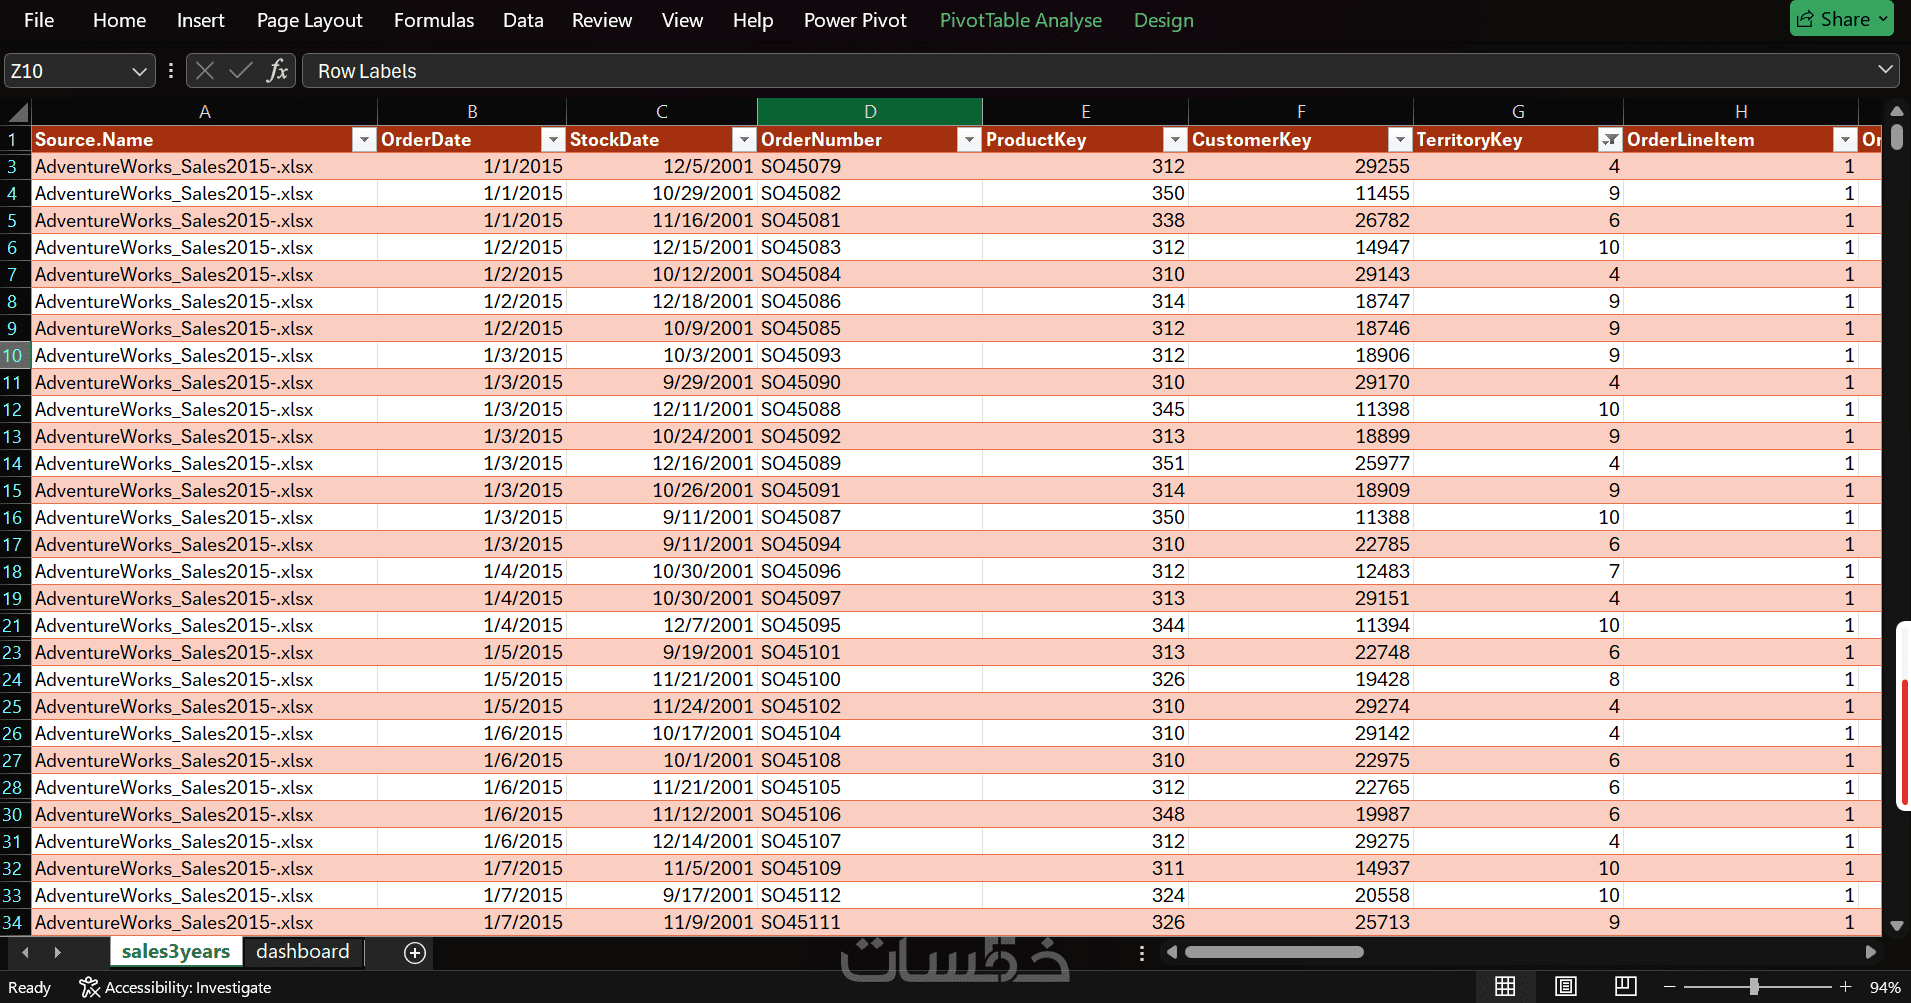Open the OrderNumber filter dropdown
The image size is (1911, 1003).
tap(968, 140)
